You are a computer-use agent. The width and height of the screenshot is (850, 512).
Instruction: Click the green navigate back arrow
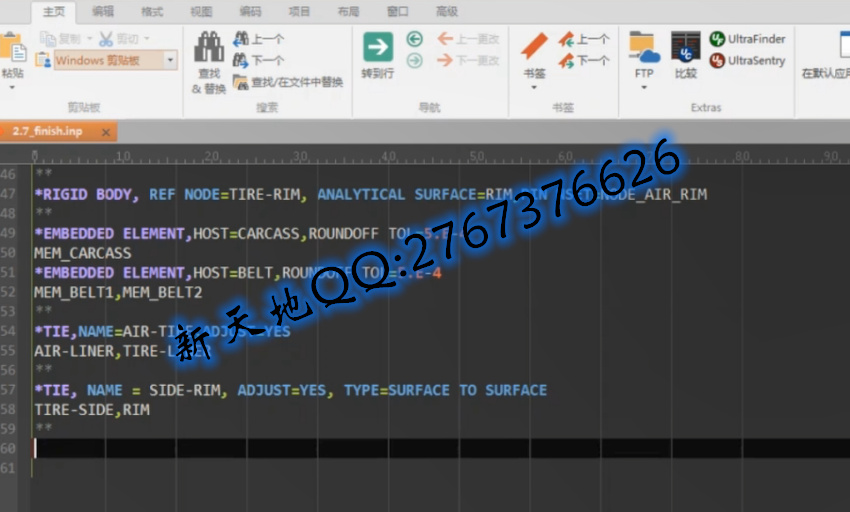(x=414, y=39)
